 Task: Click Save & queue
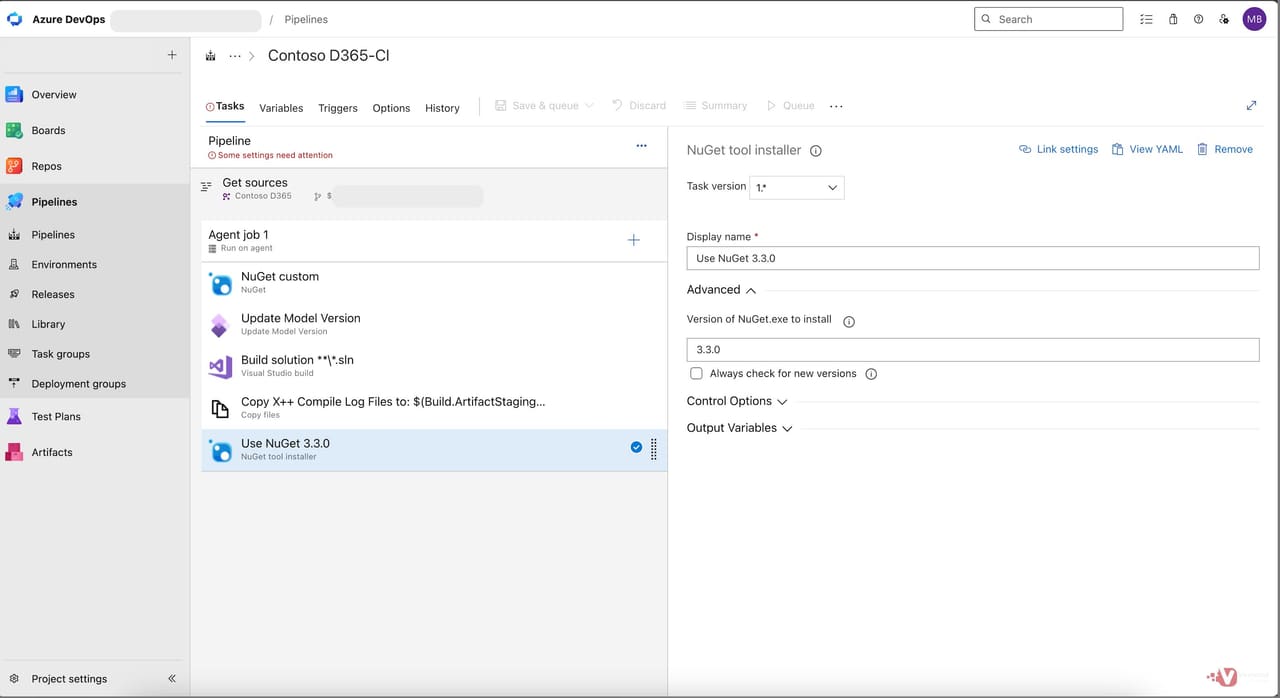pyautogui.click(x=537, y=105)
